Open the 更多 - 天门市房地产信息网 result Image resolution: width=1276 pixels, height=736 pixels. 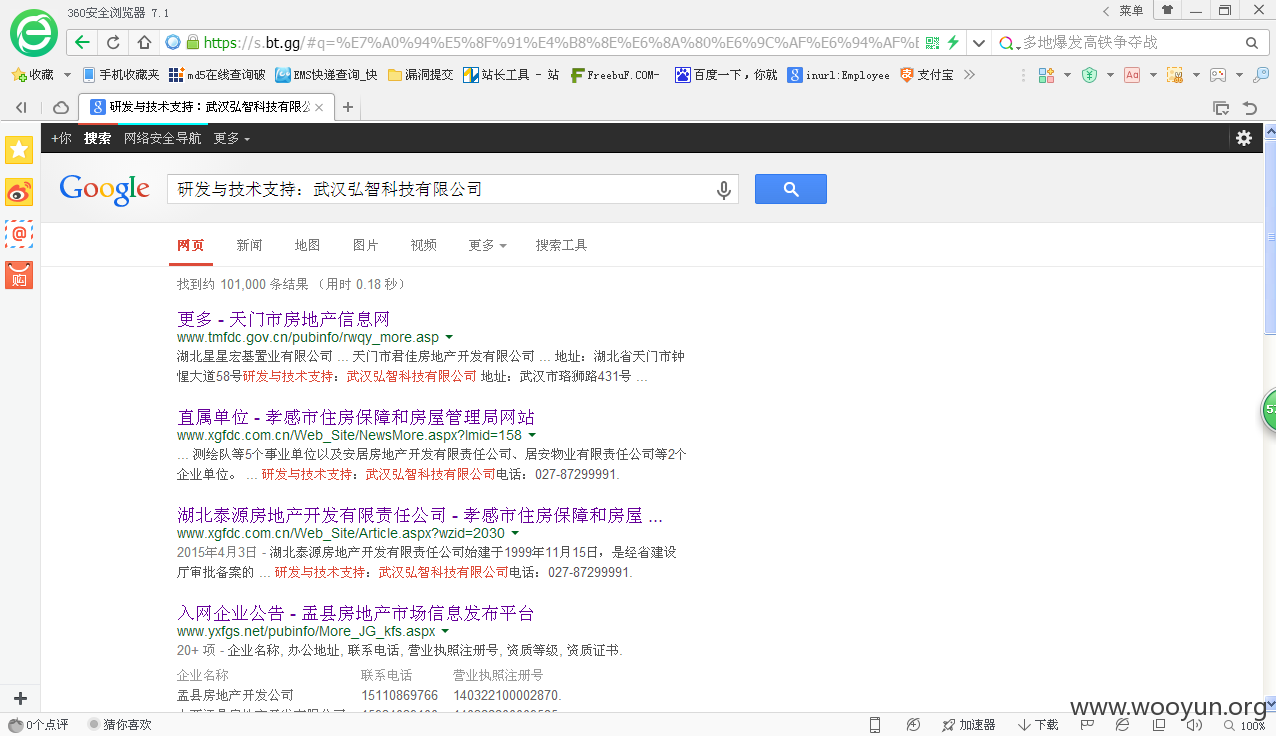(x=283, y=319)
